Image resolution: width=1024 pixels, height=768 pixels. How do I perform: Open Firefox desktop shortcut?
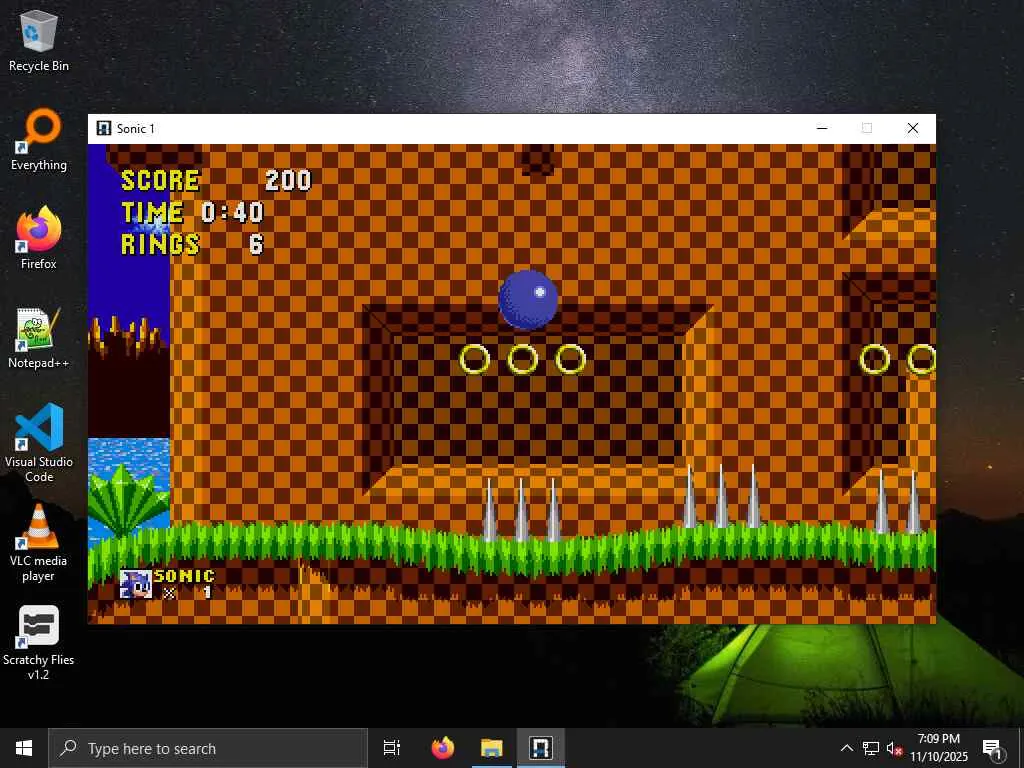pos(39,239)
